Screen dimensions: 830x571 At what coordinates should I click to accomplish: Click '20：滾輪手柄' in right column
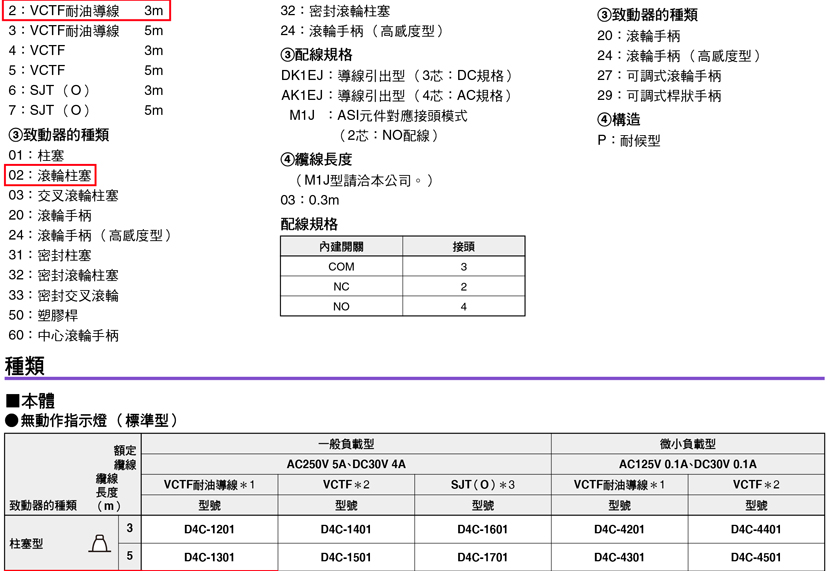tap(638, 36)
